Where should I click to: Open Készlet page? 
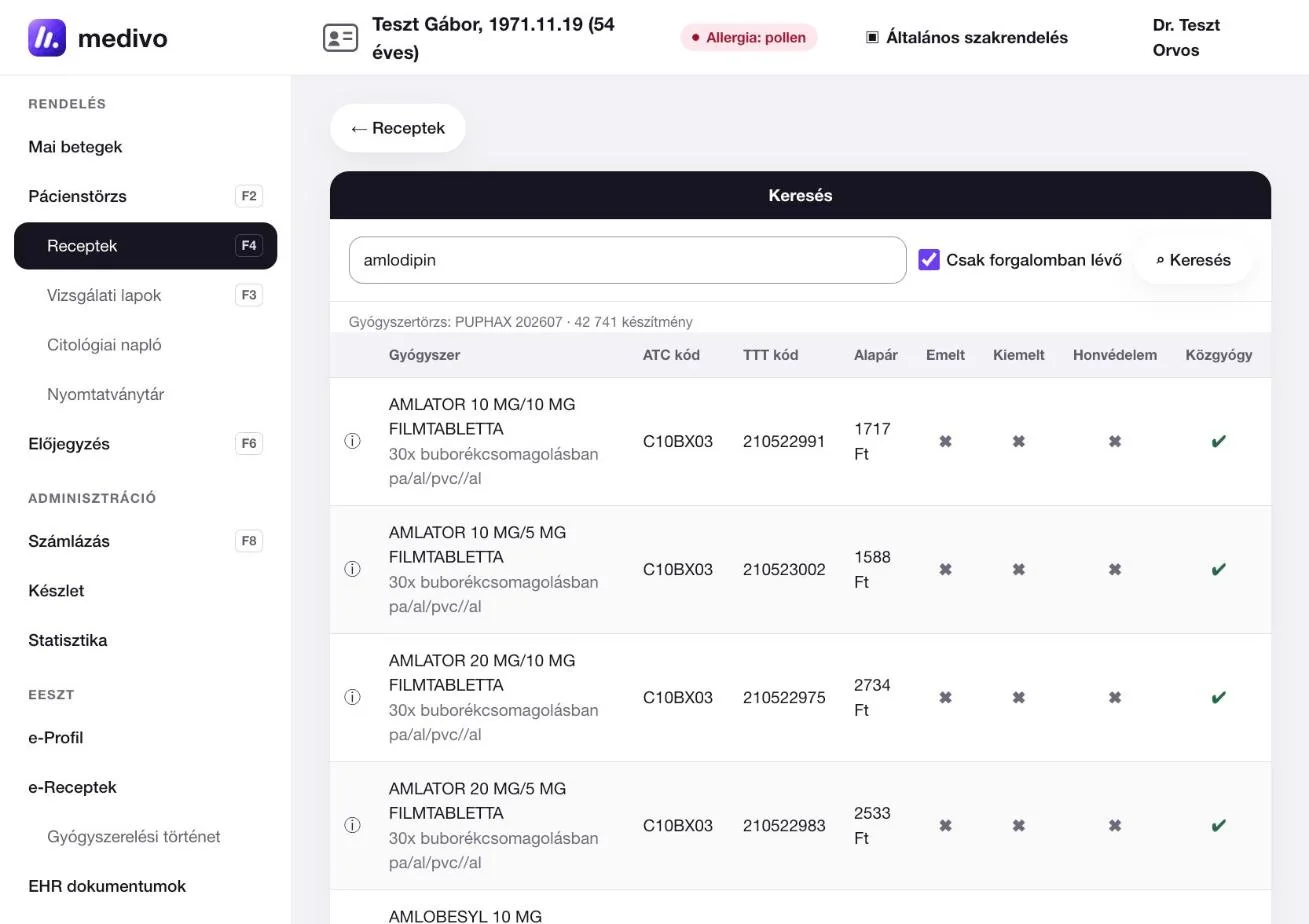coord(145,591)
